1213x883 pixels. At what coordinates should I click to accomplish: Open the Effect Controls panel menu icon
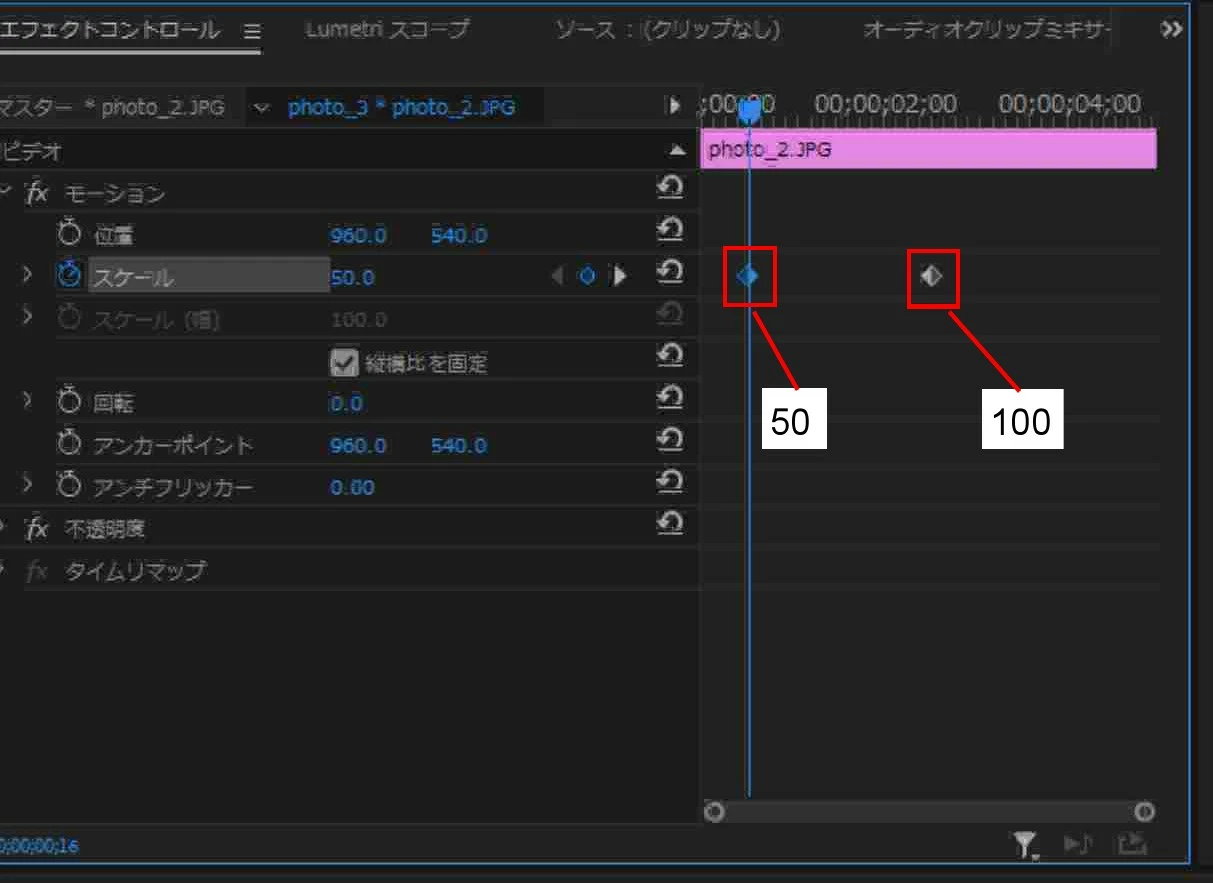253,31
